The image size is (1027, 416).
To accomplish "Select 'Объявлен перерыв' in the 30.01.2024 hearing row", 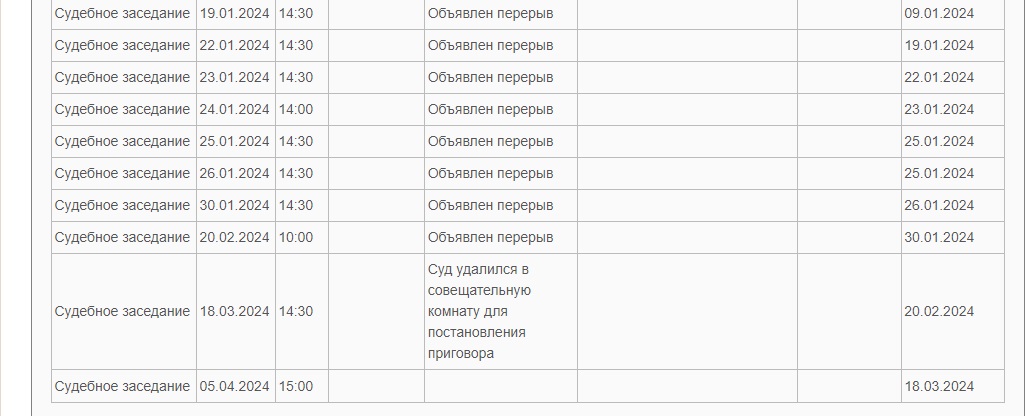I will point(490,206).
